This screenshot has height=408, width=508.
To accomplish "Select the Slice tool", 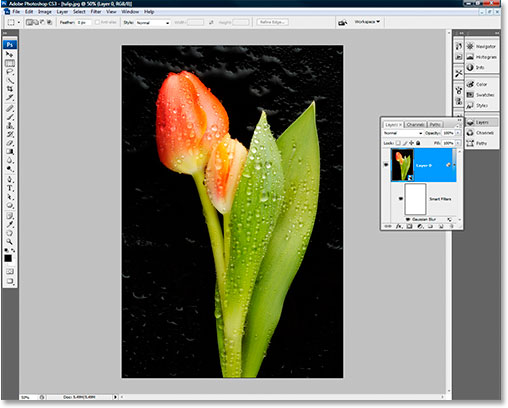I will pos(10,98).
